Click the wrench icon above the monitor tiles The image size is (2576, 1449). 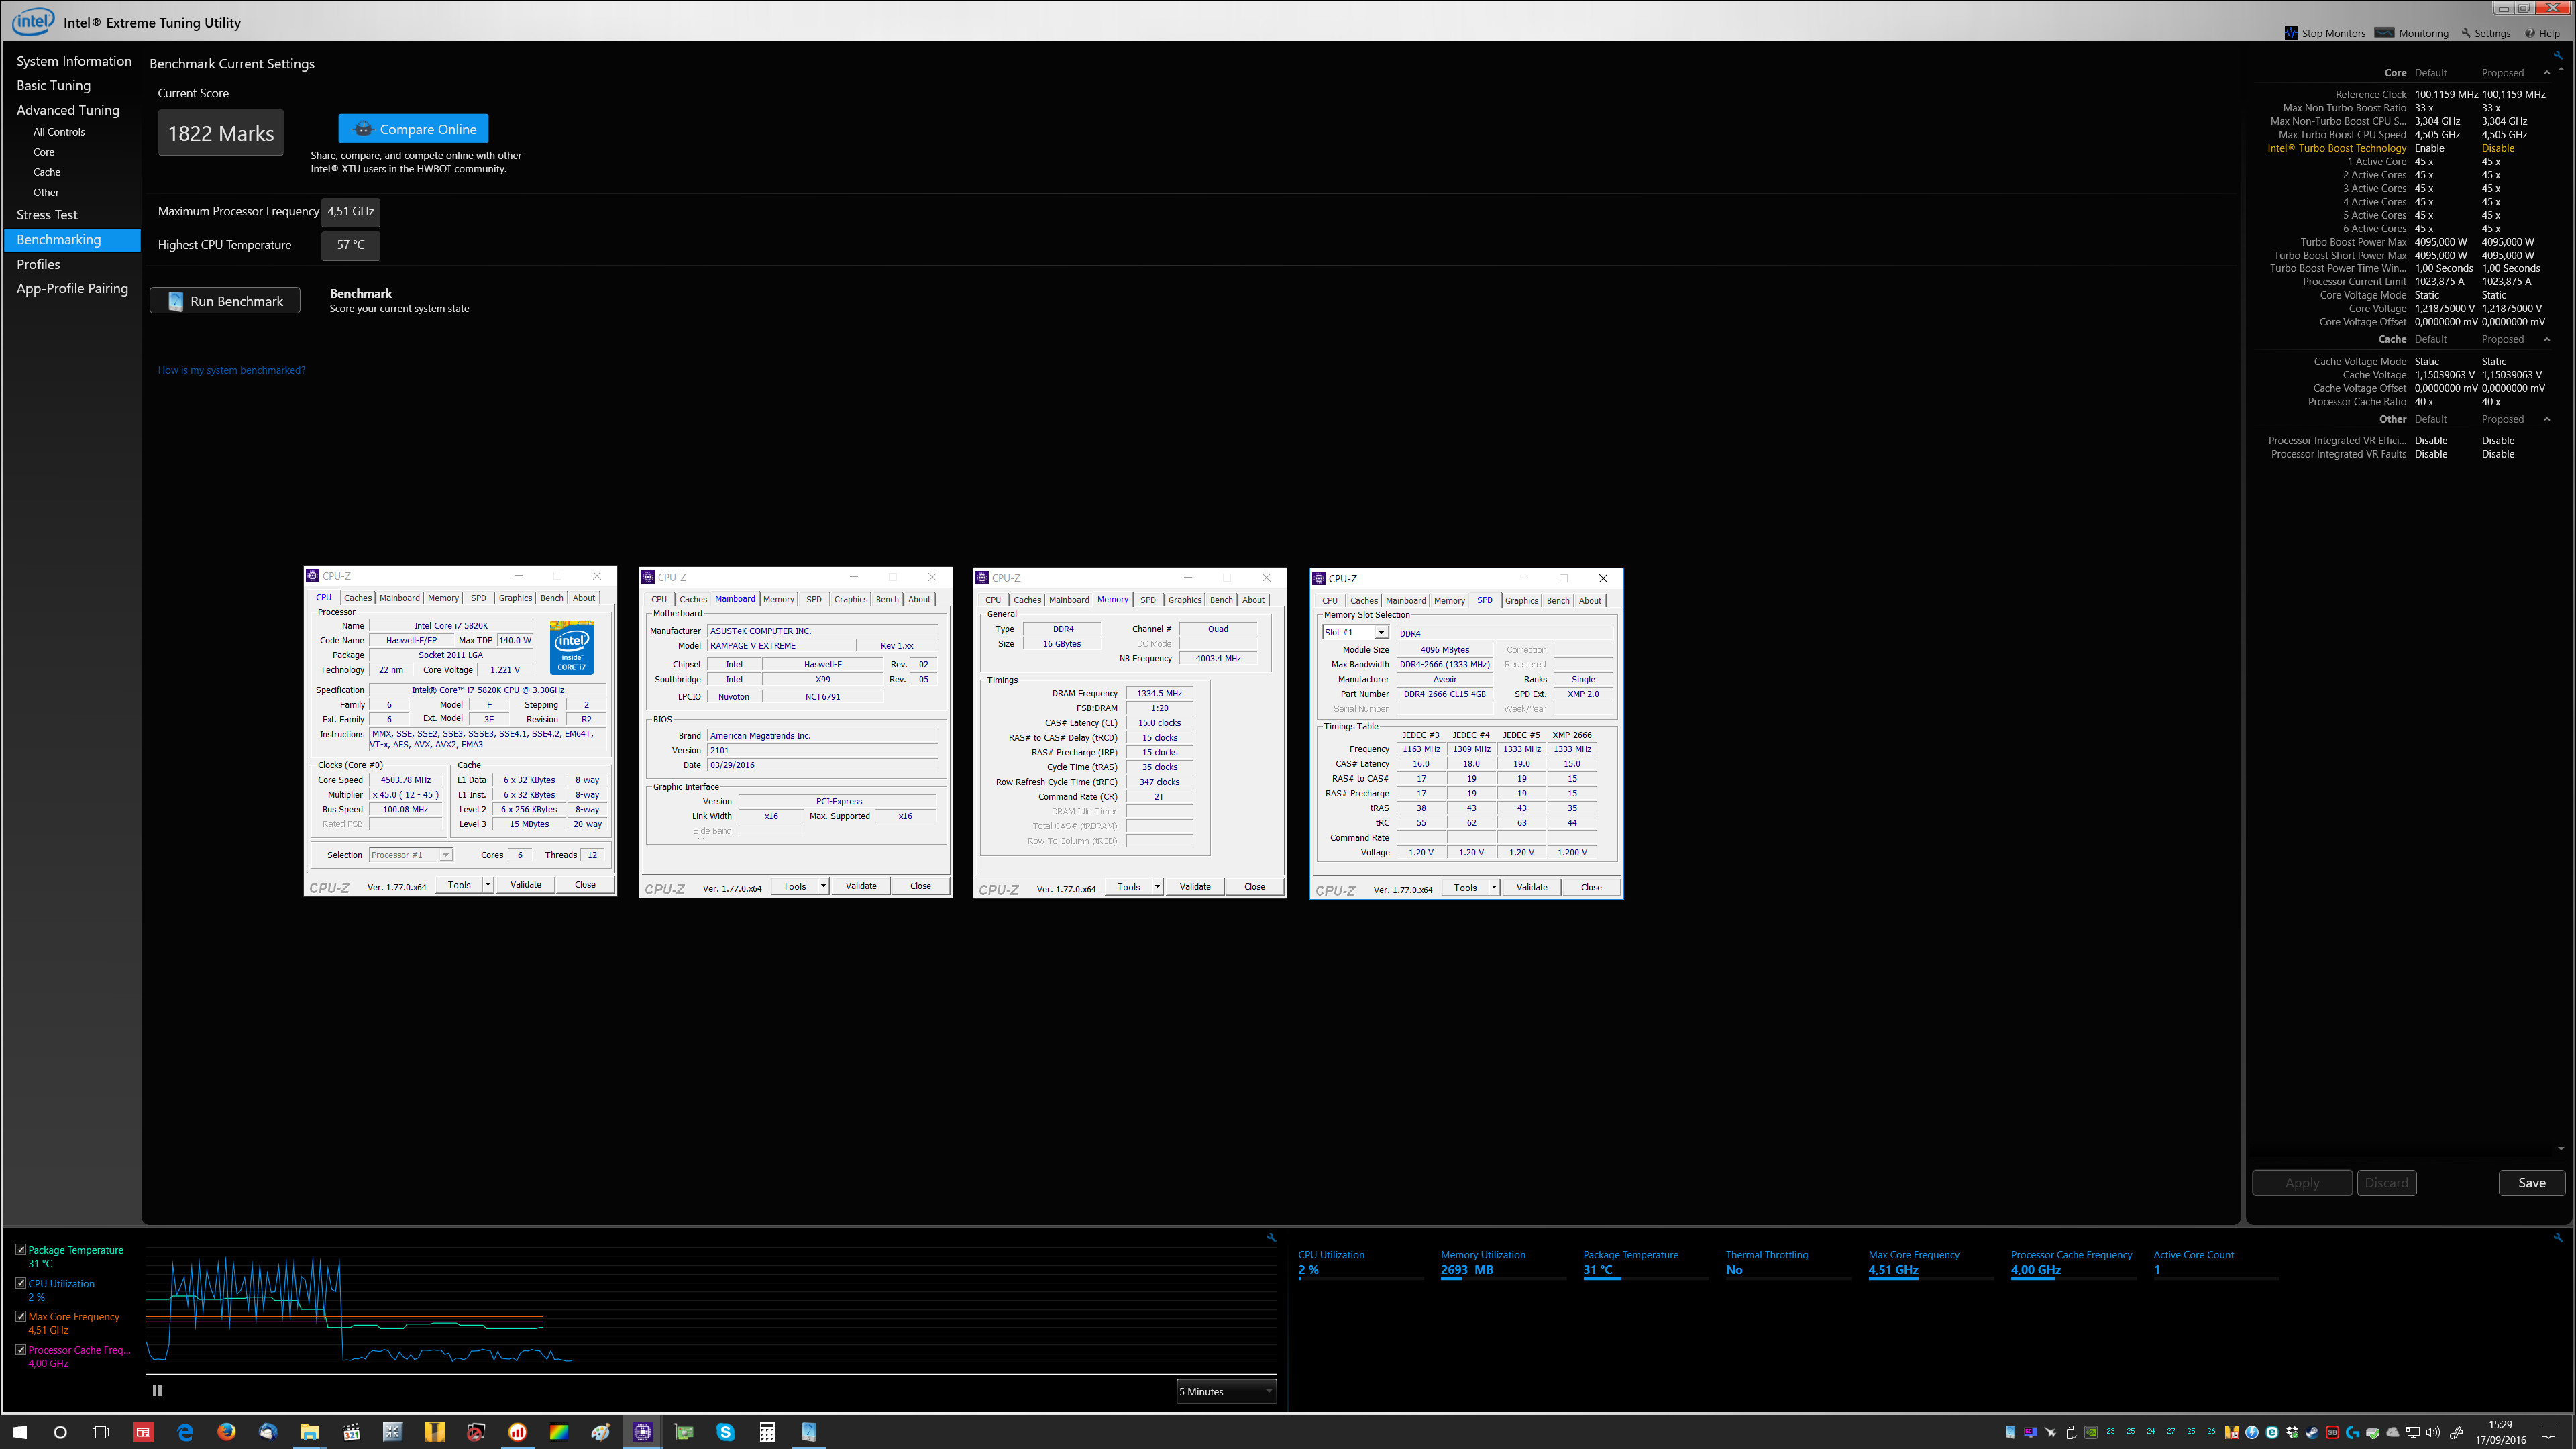pos(2558,1237)
